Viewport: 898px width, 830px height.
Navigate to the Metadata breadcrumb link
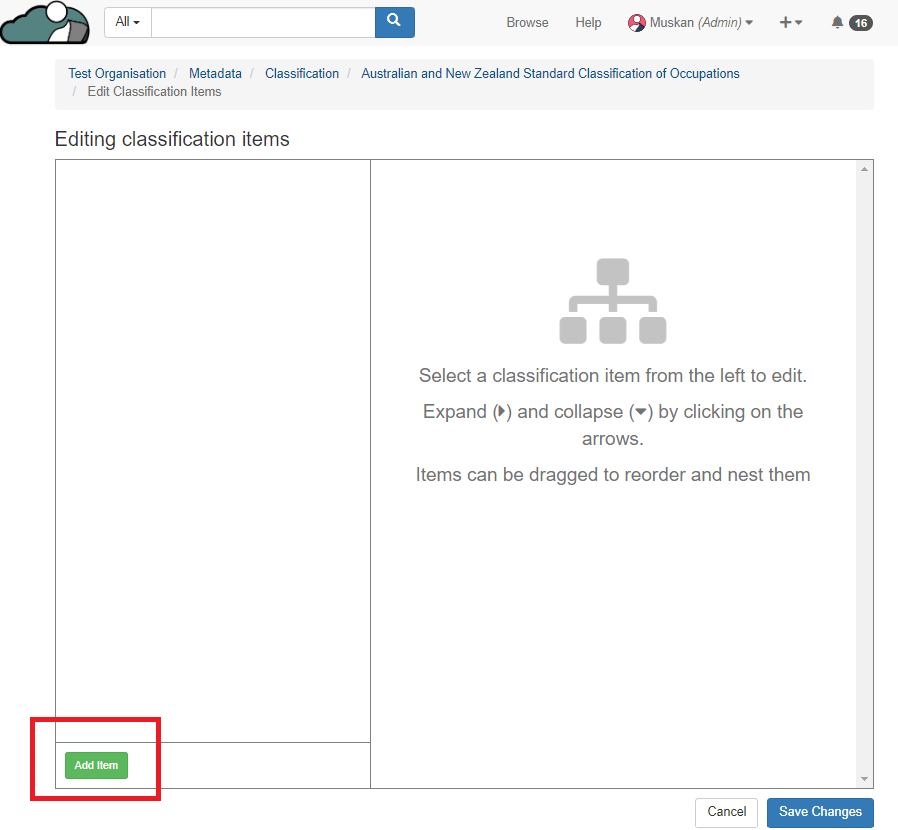[x=215, y=74]
